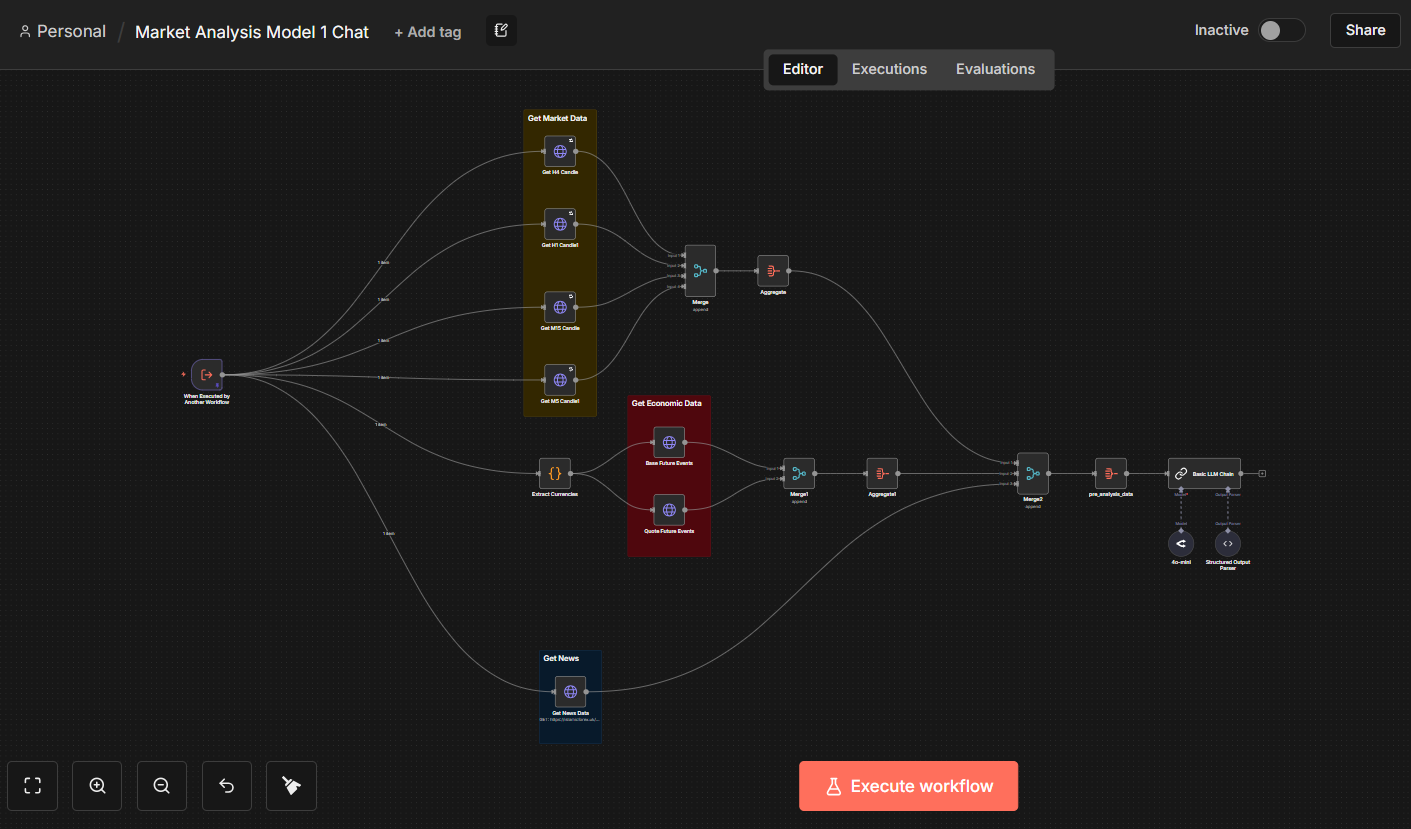Open the Get H4 Candle HTTP node
1411x829 pixels.
(560, 152)
